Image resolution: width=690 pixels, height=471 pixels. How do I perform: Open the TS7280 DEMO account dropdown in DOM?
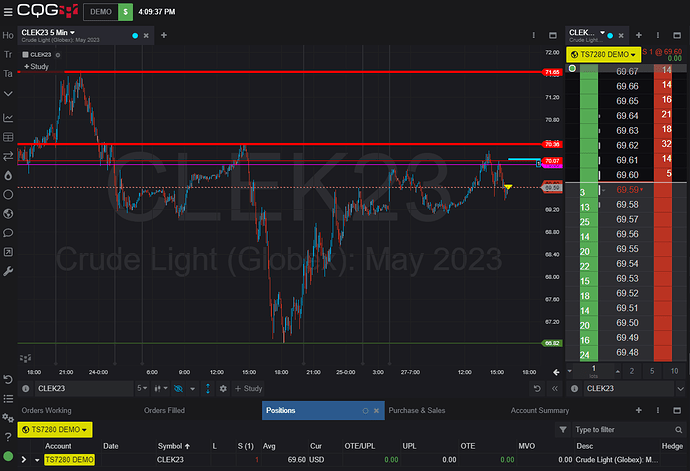pos(603,55)
